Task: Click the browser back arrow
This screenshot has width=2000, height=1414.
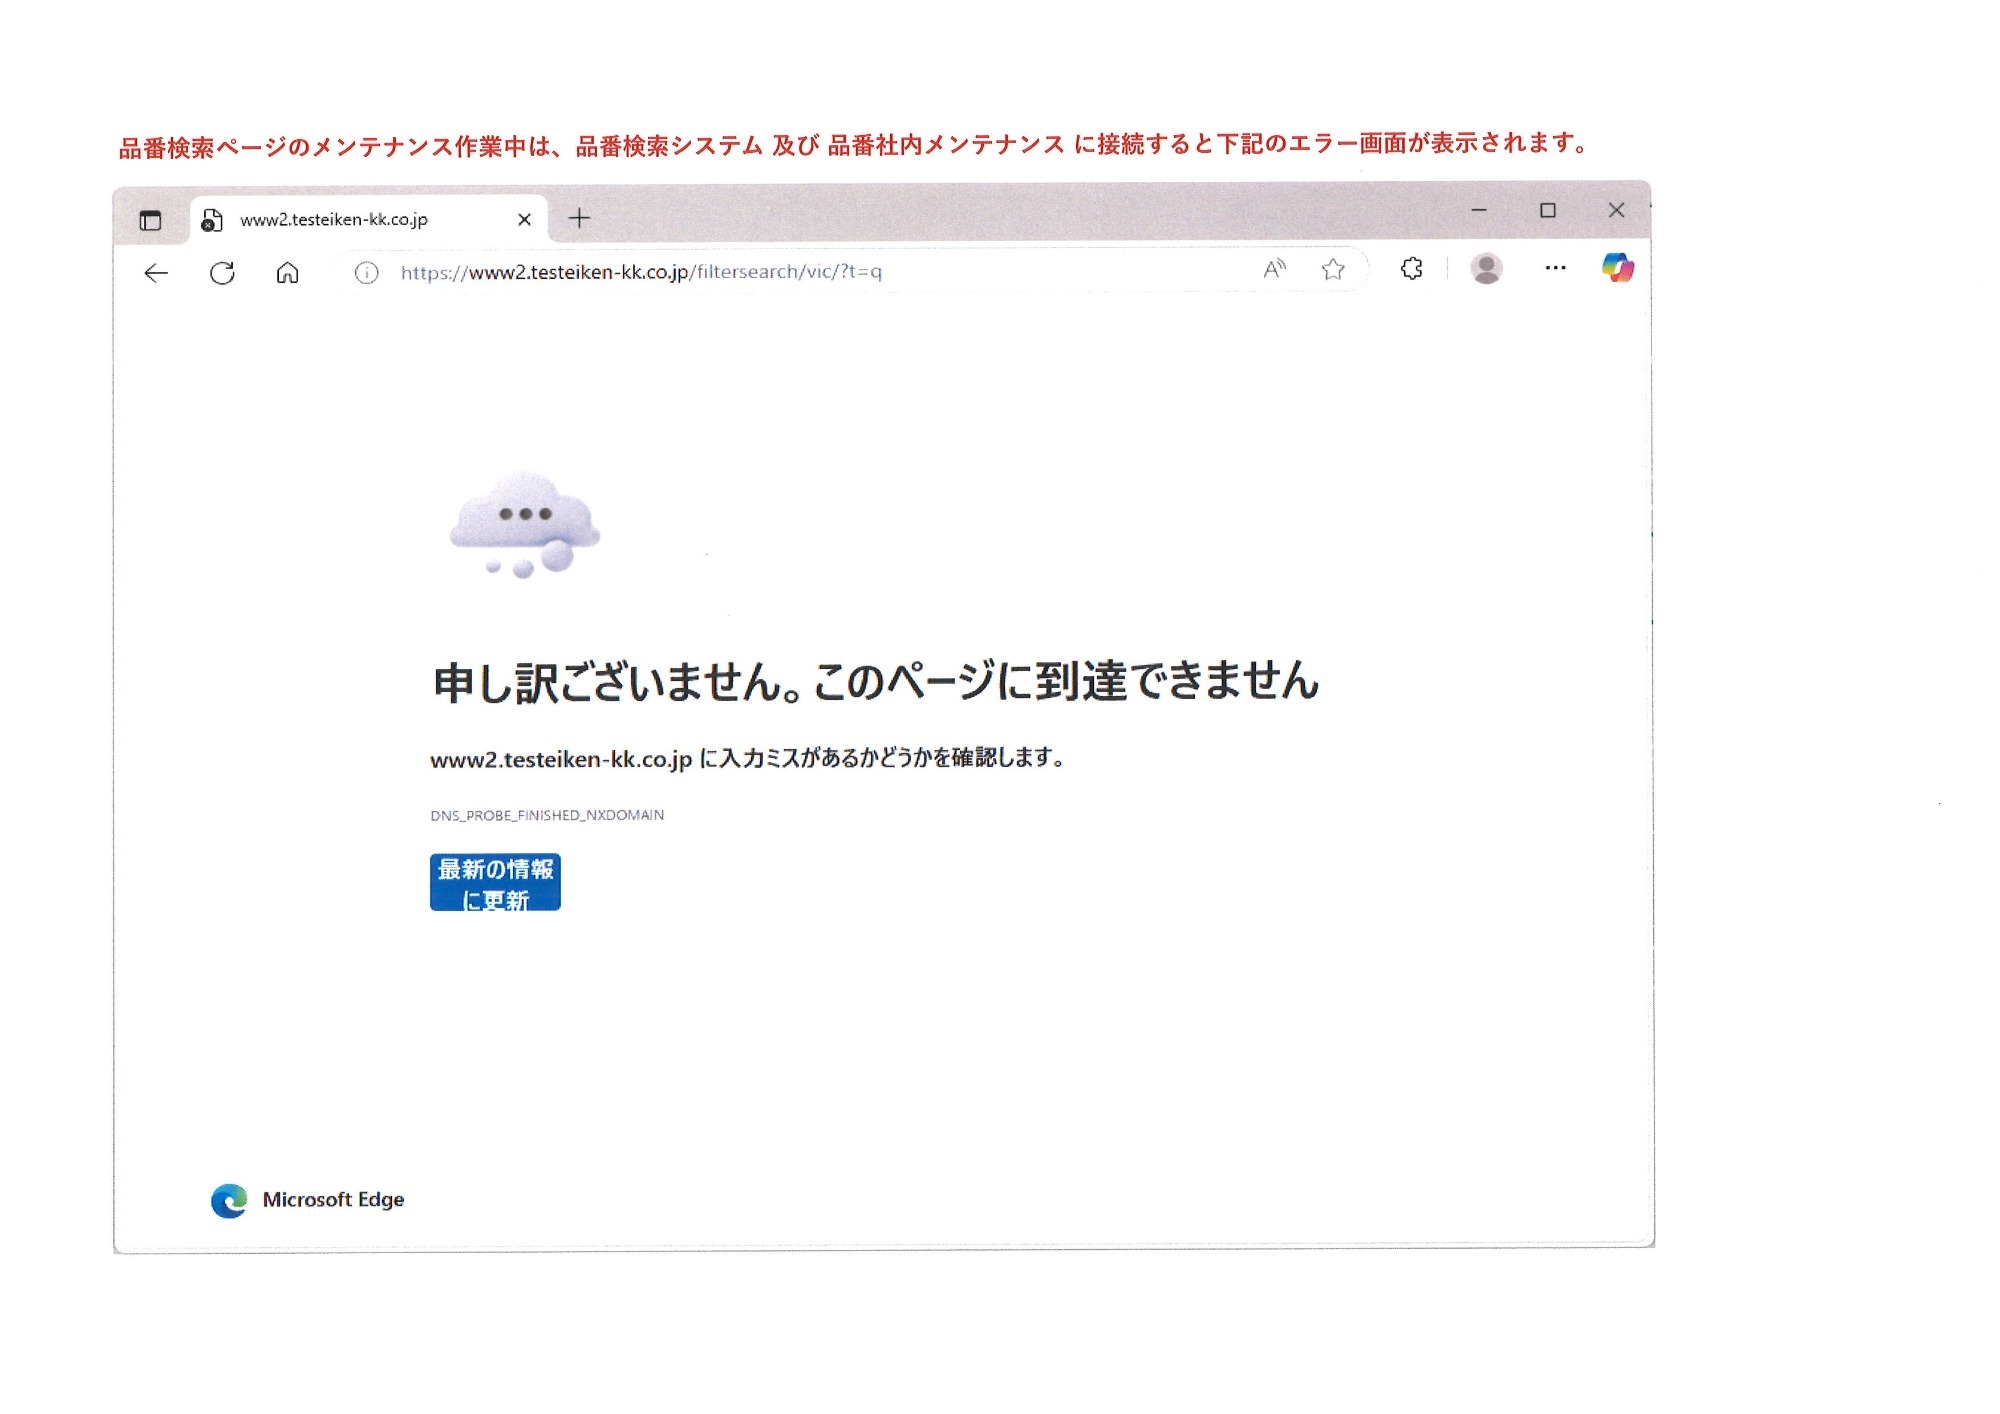Action: tap(156, 273)
